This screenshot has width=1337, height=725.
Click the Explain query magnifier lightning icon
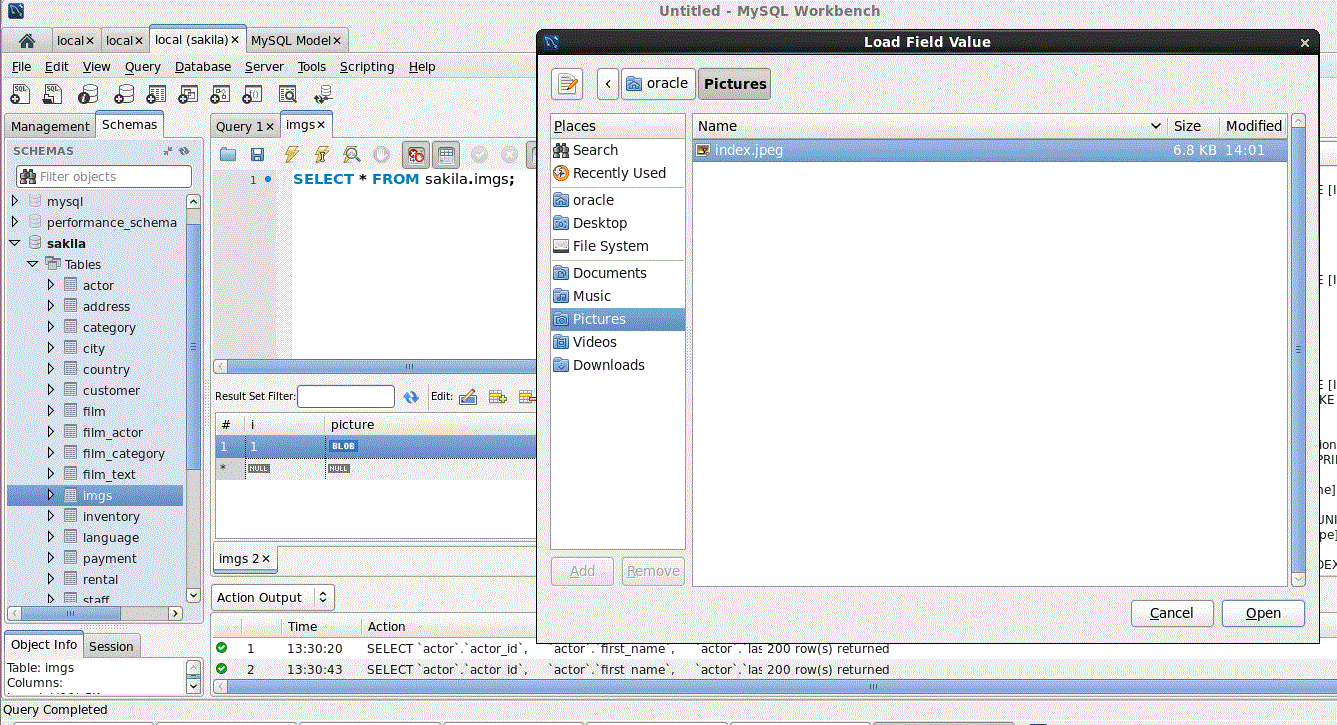tap(352, 154)
